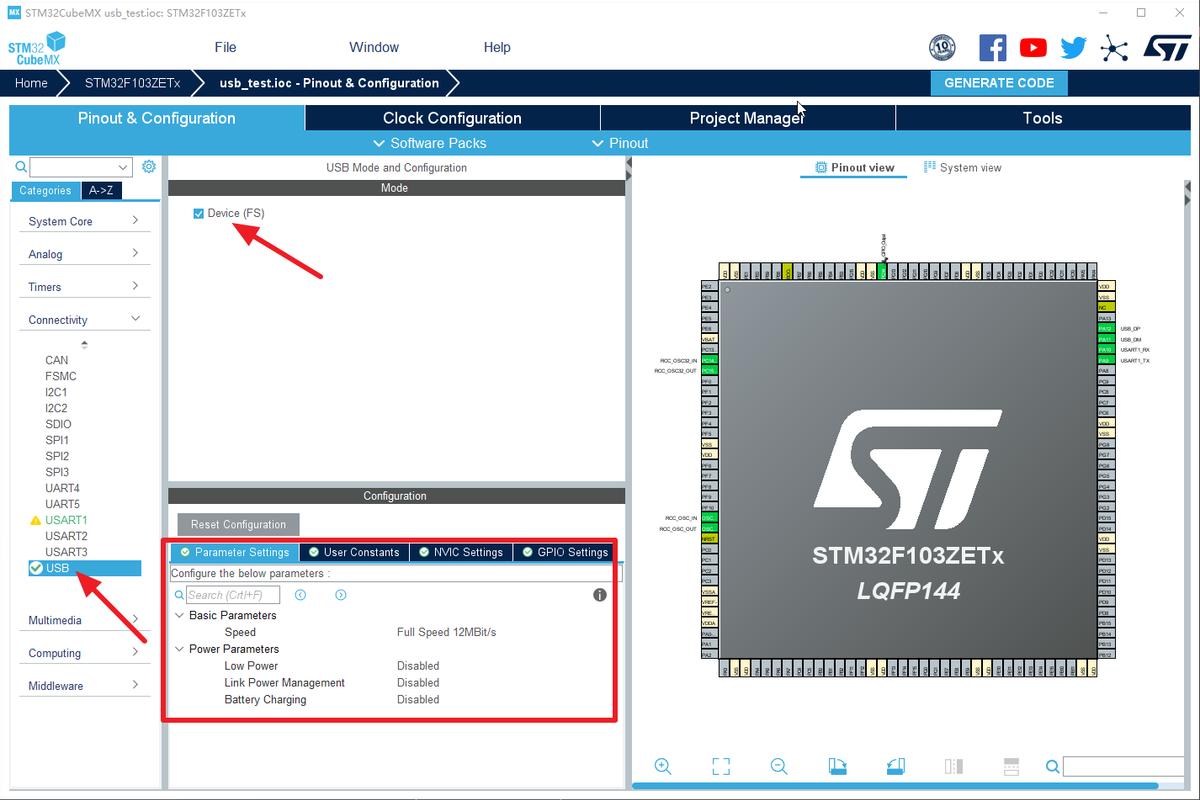This screenshot has width=1200, height=800.
Task: Switch to System view of the chip
Action: (962, 167)
